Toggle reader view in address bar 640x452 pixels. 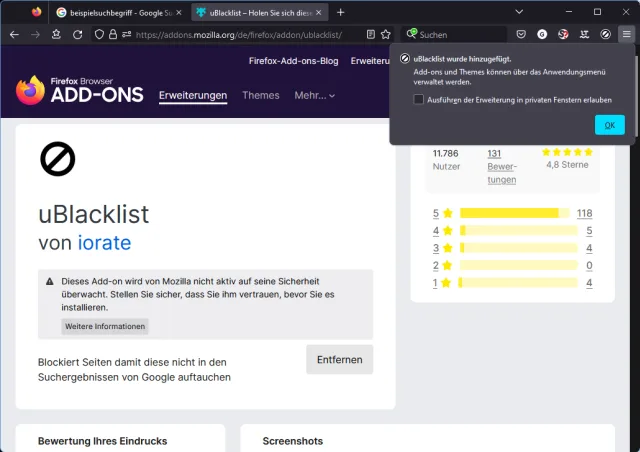tap(371, 35)
